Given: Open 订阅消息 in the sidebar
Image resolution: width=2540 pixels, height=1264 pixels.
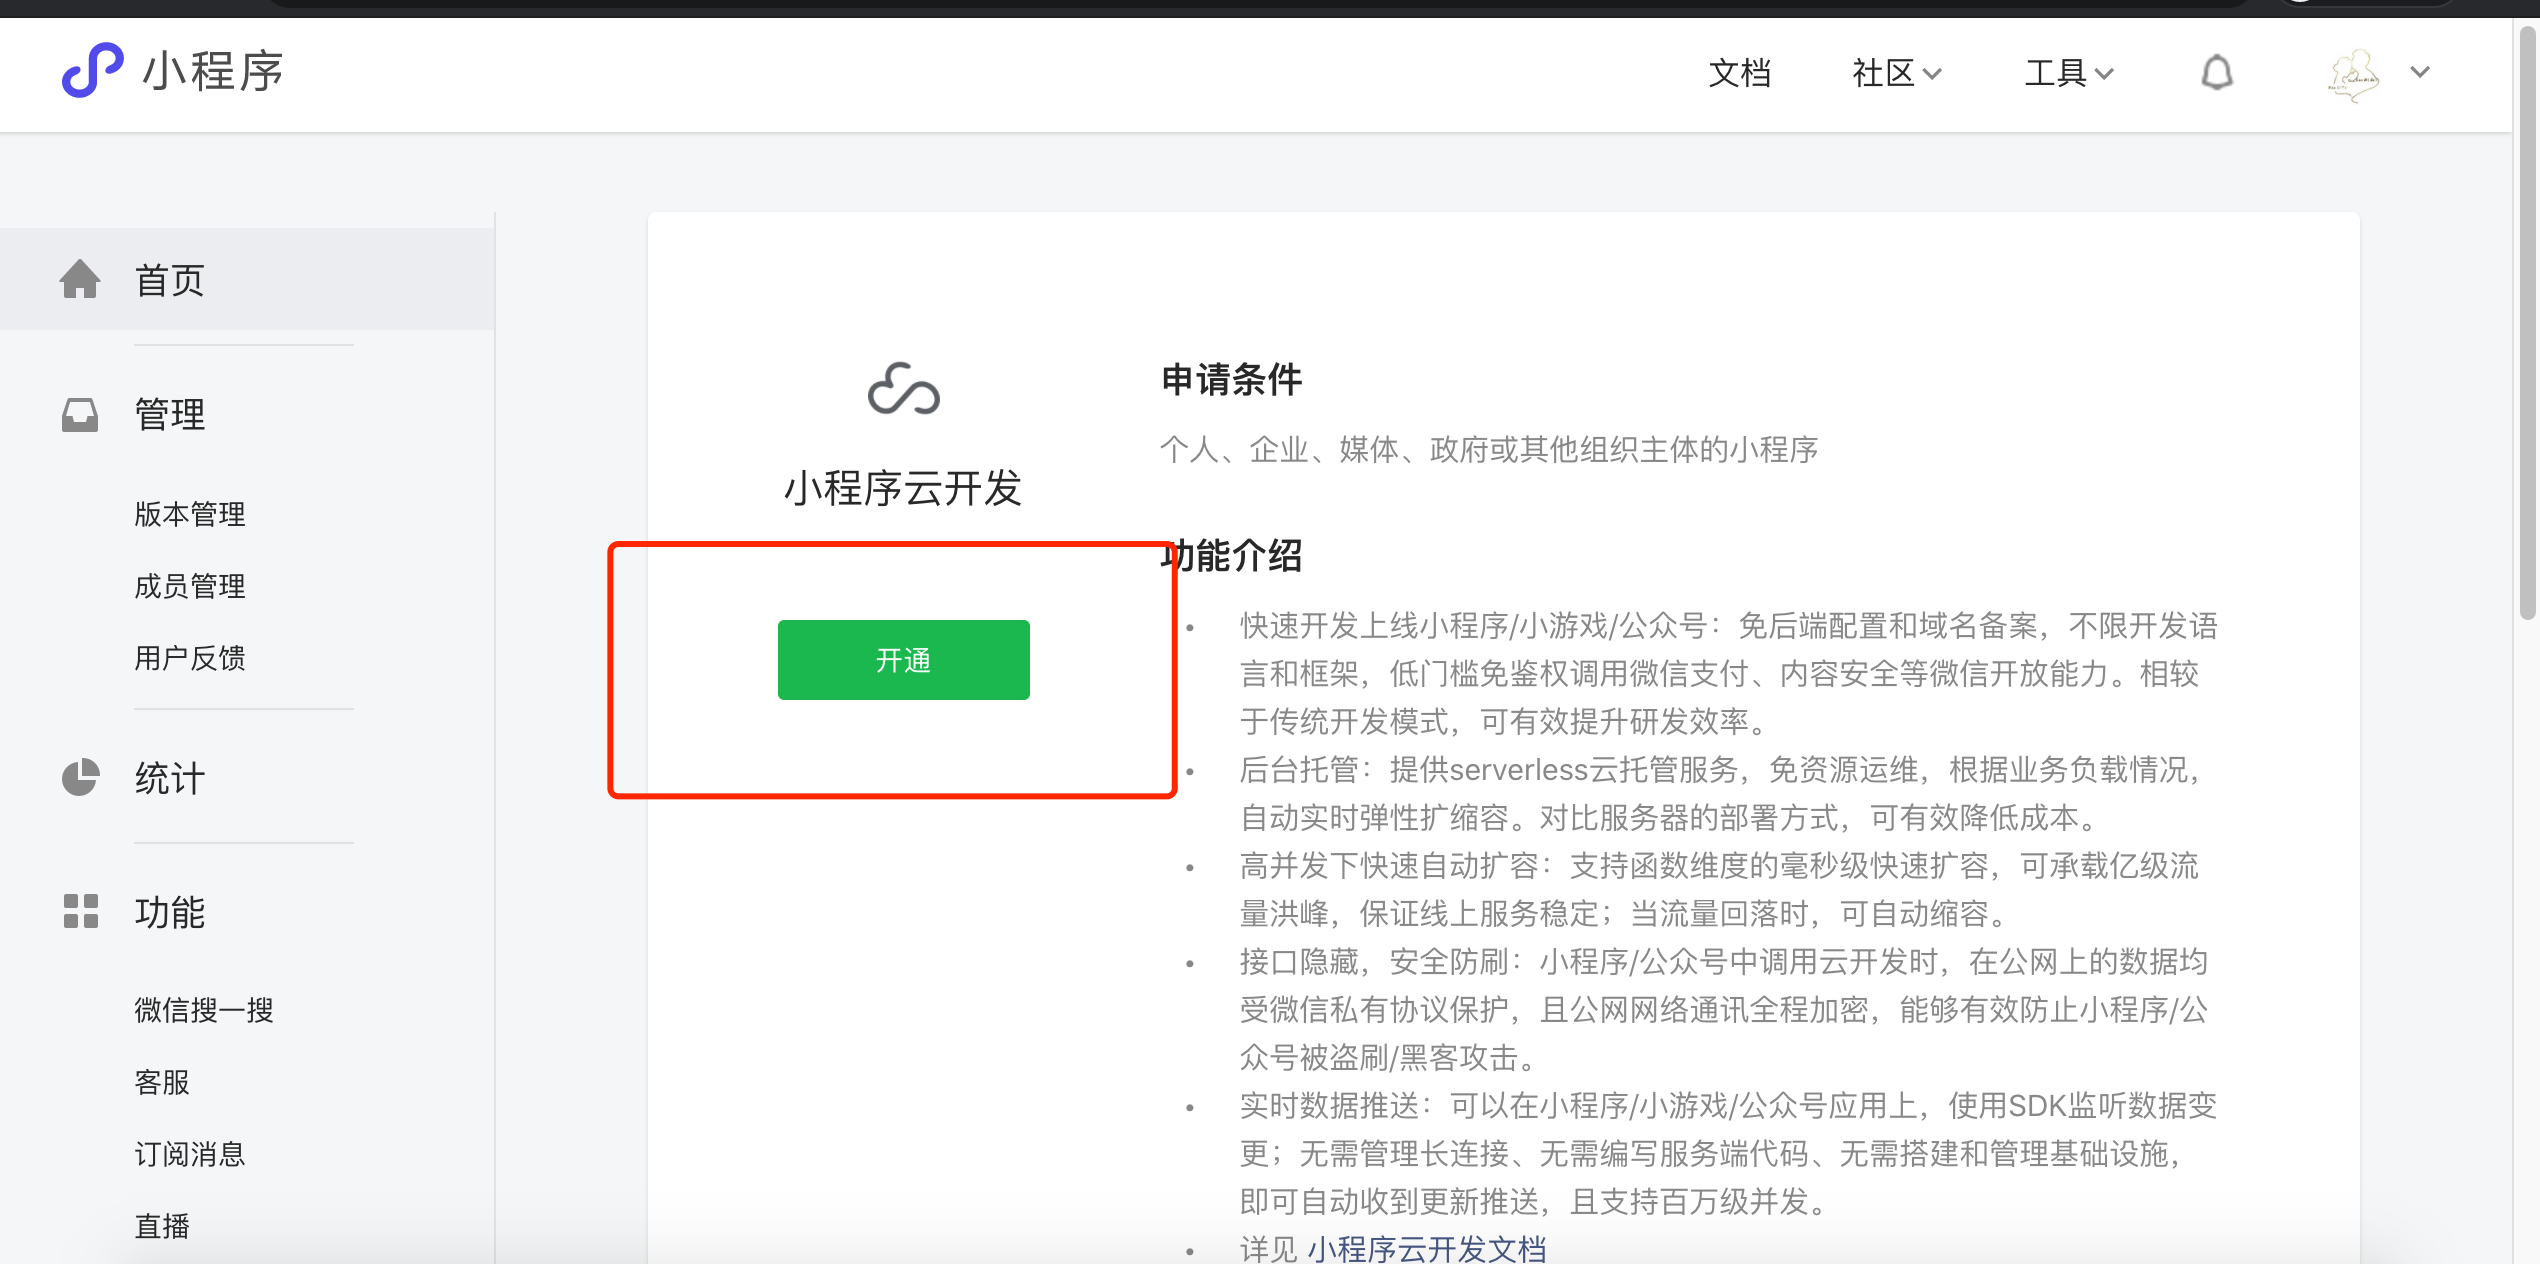Looking at the screenshot, I should tap(190, 1154).
